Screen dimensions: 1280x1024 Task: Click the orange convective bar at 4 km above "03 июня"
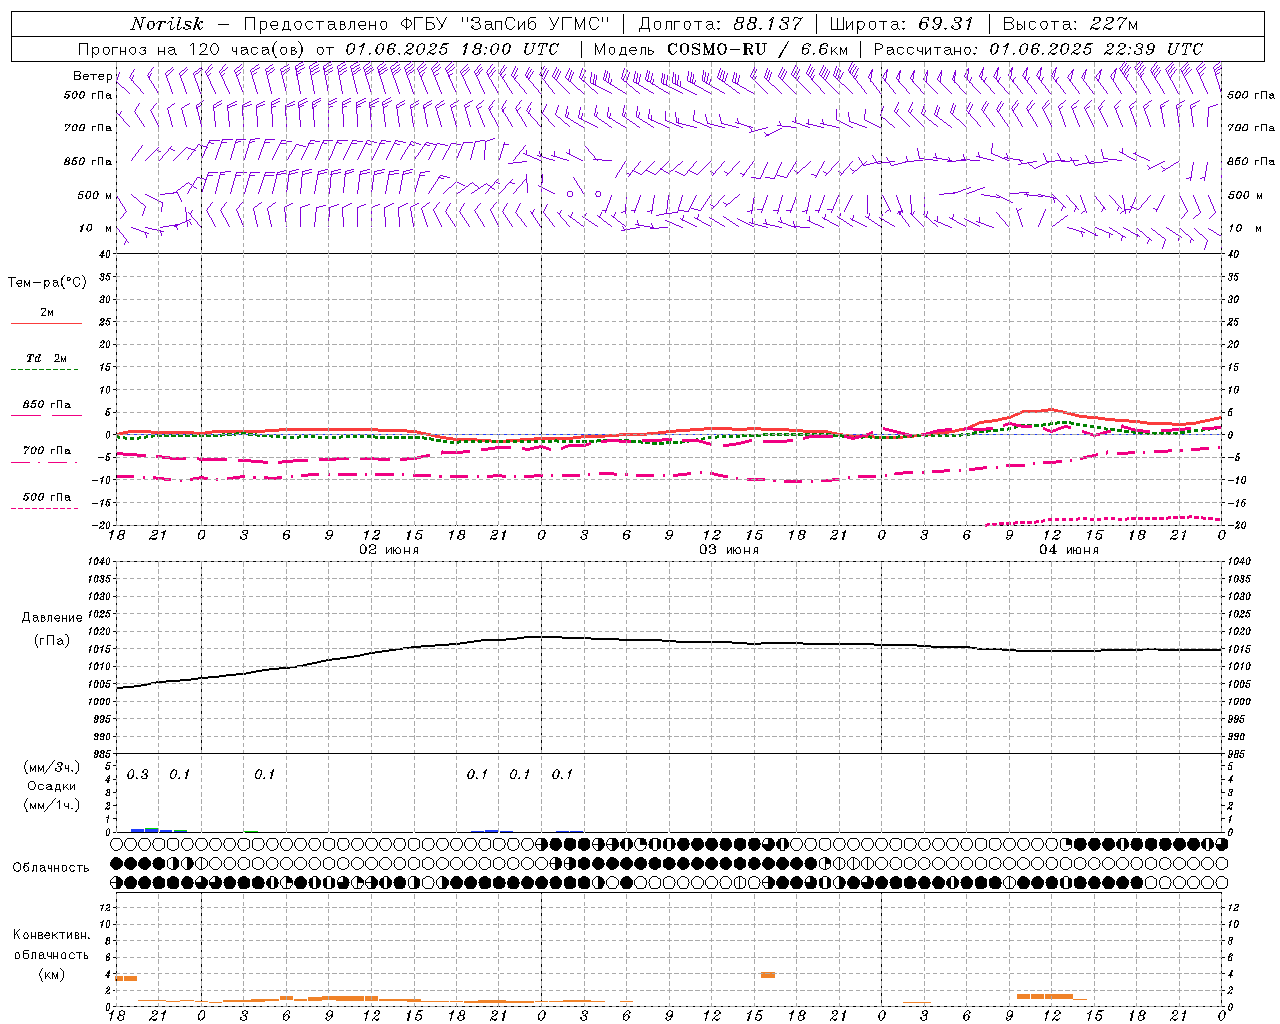click(x=768, y=974)
